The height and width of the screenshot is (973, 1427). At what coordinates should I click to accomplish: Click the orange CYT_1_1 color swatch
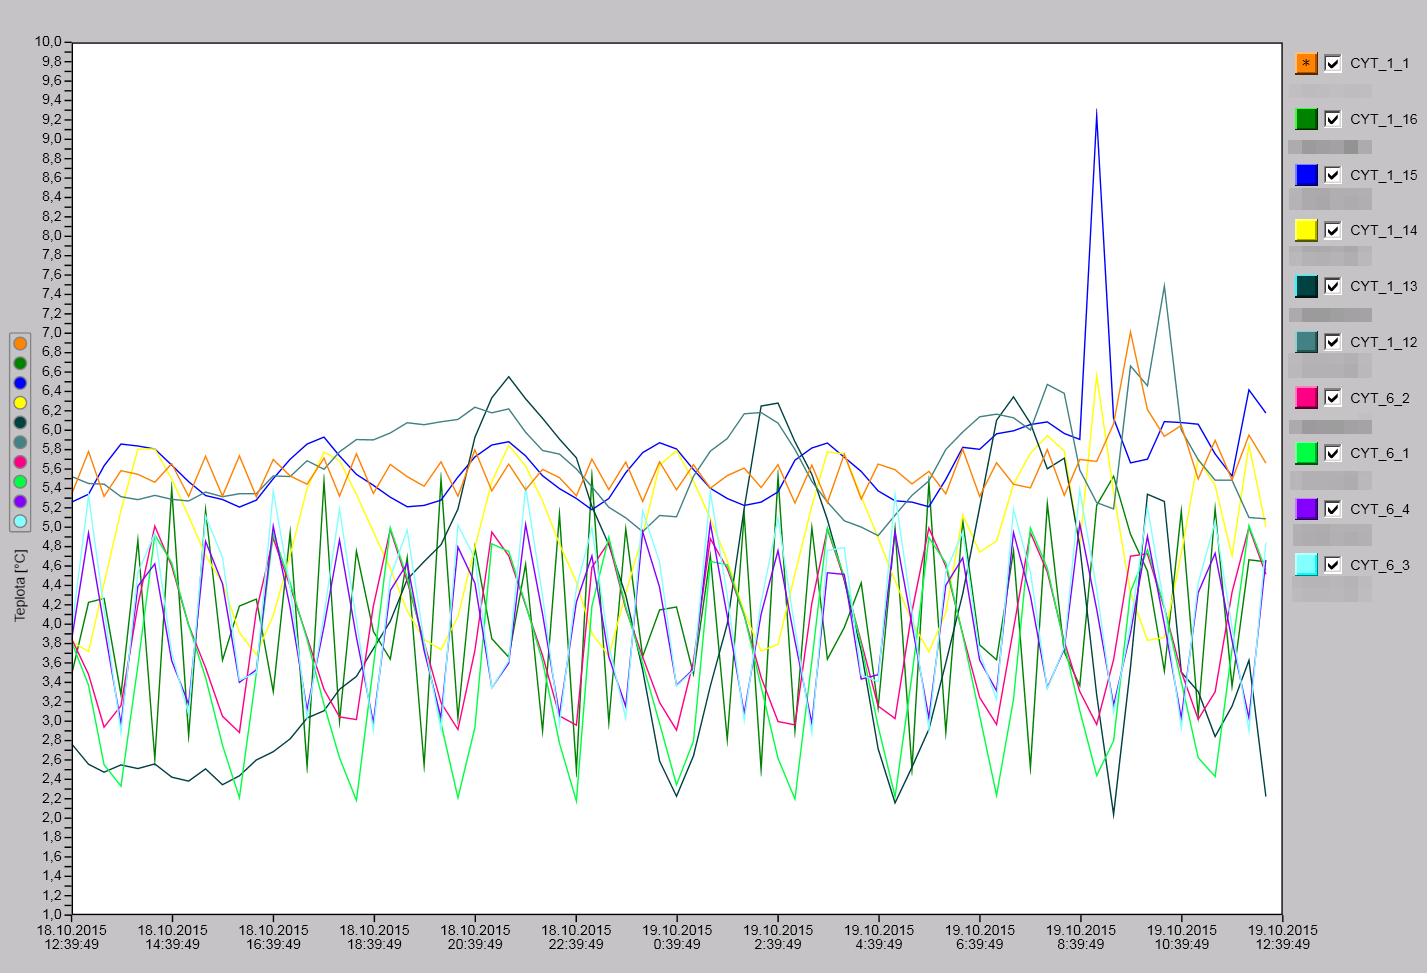pos(1306,63)
